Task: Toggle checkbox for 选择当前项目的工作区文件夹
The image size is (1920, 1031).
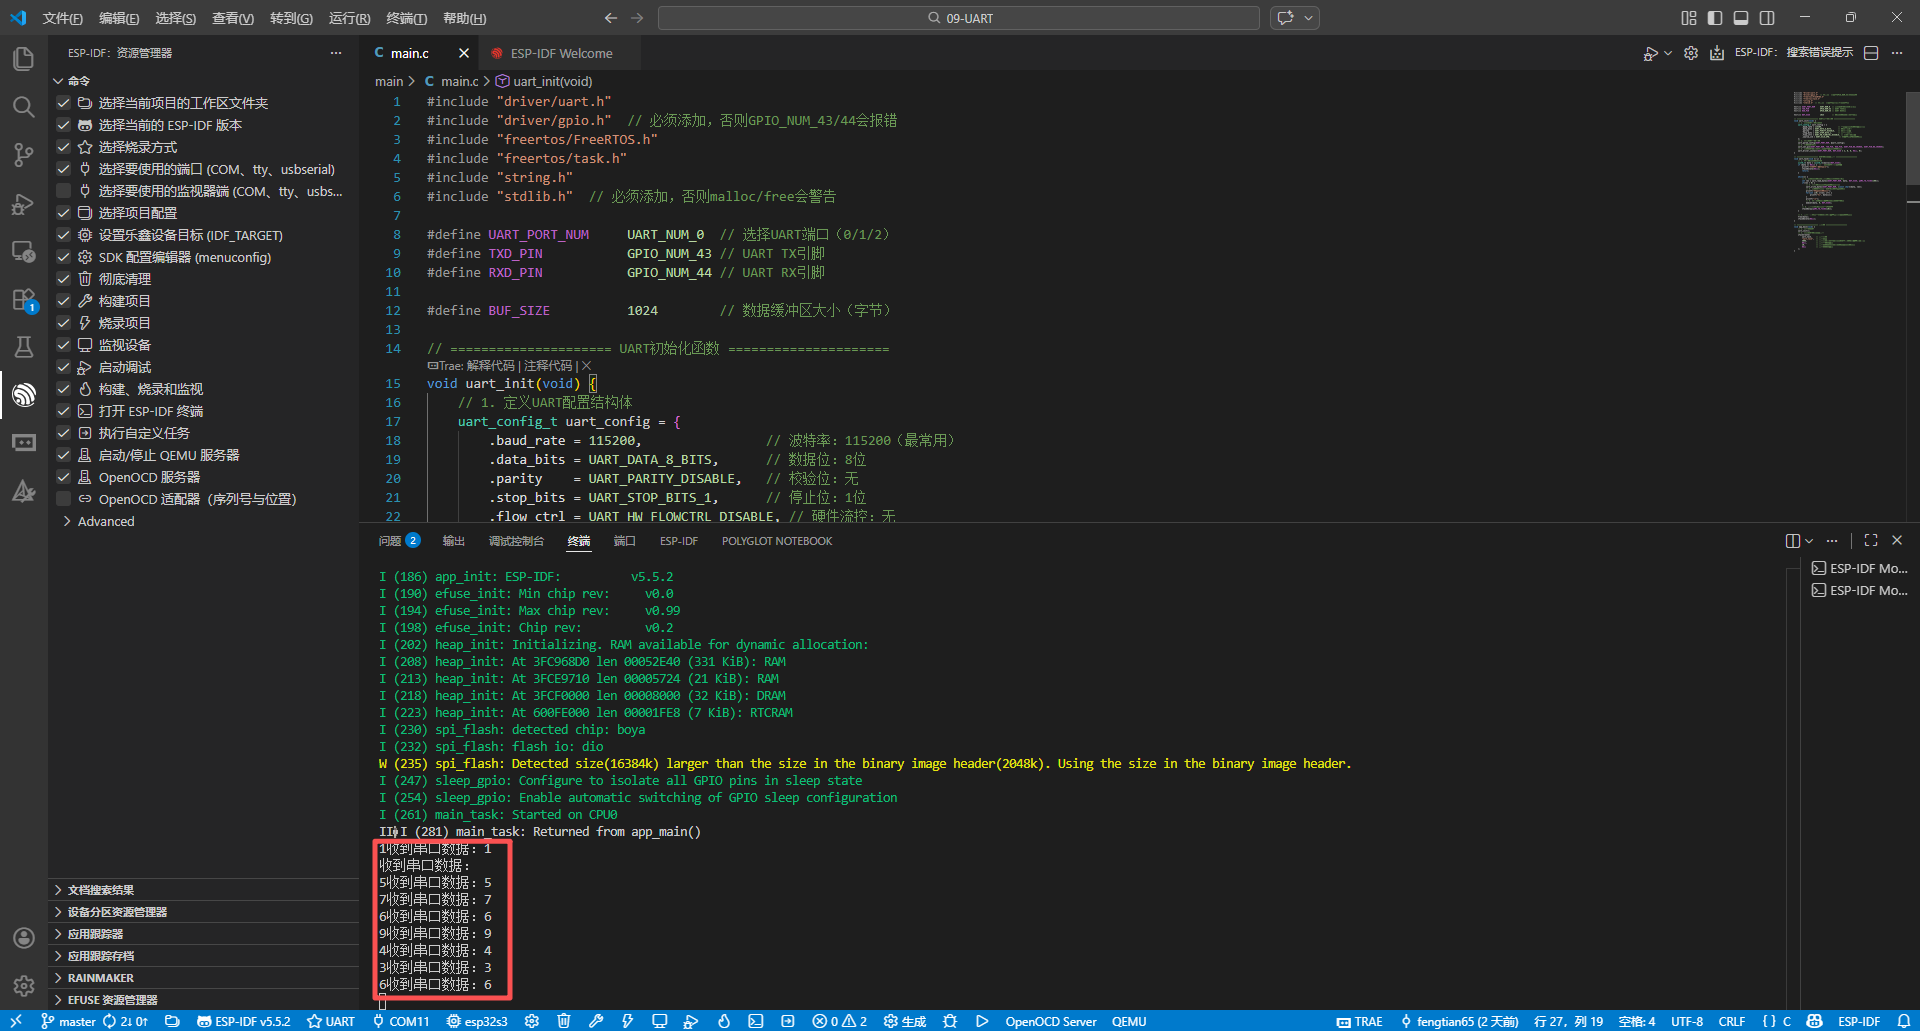Action: coord(64,103)
